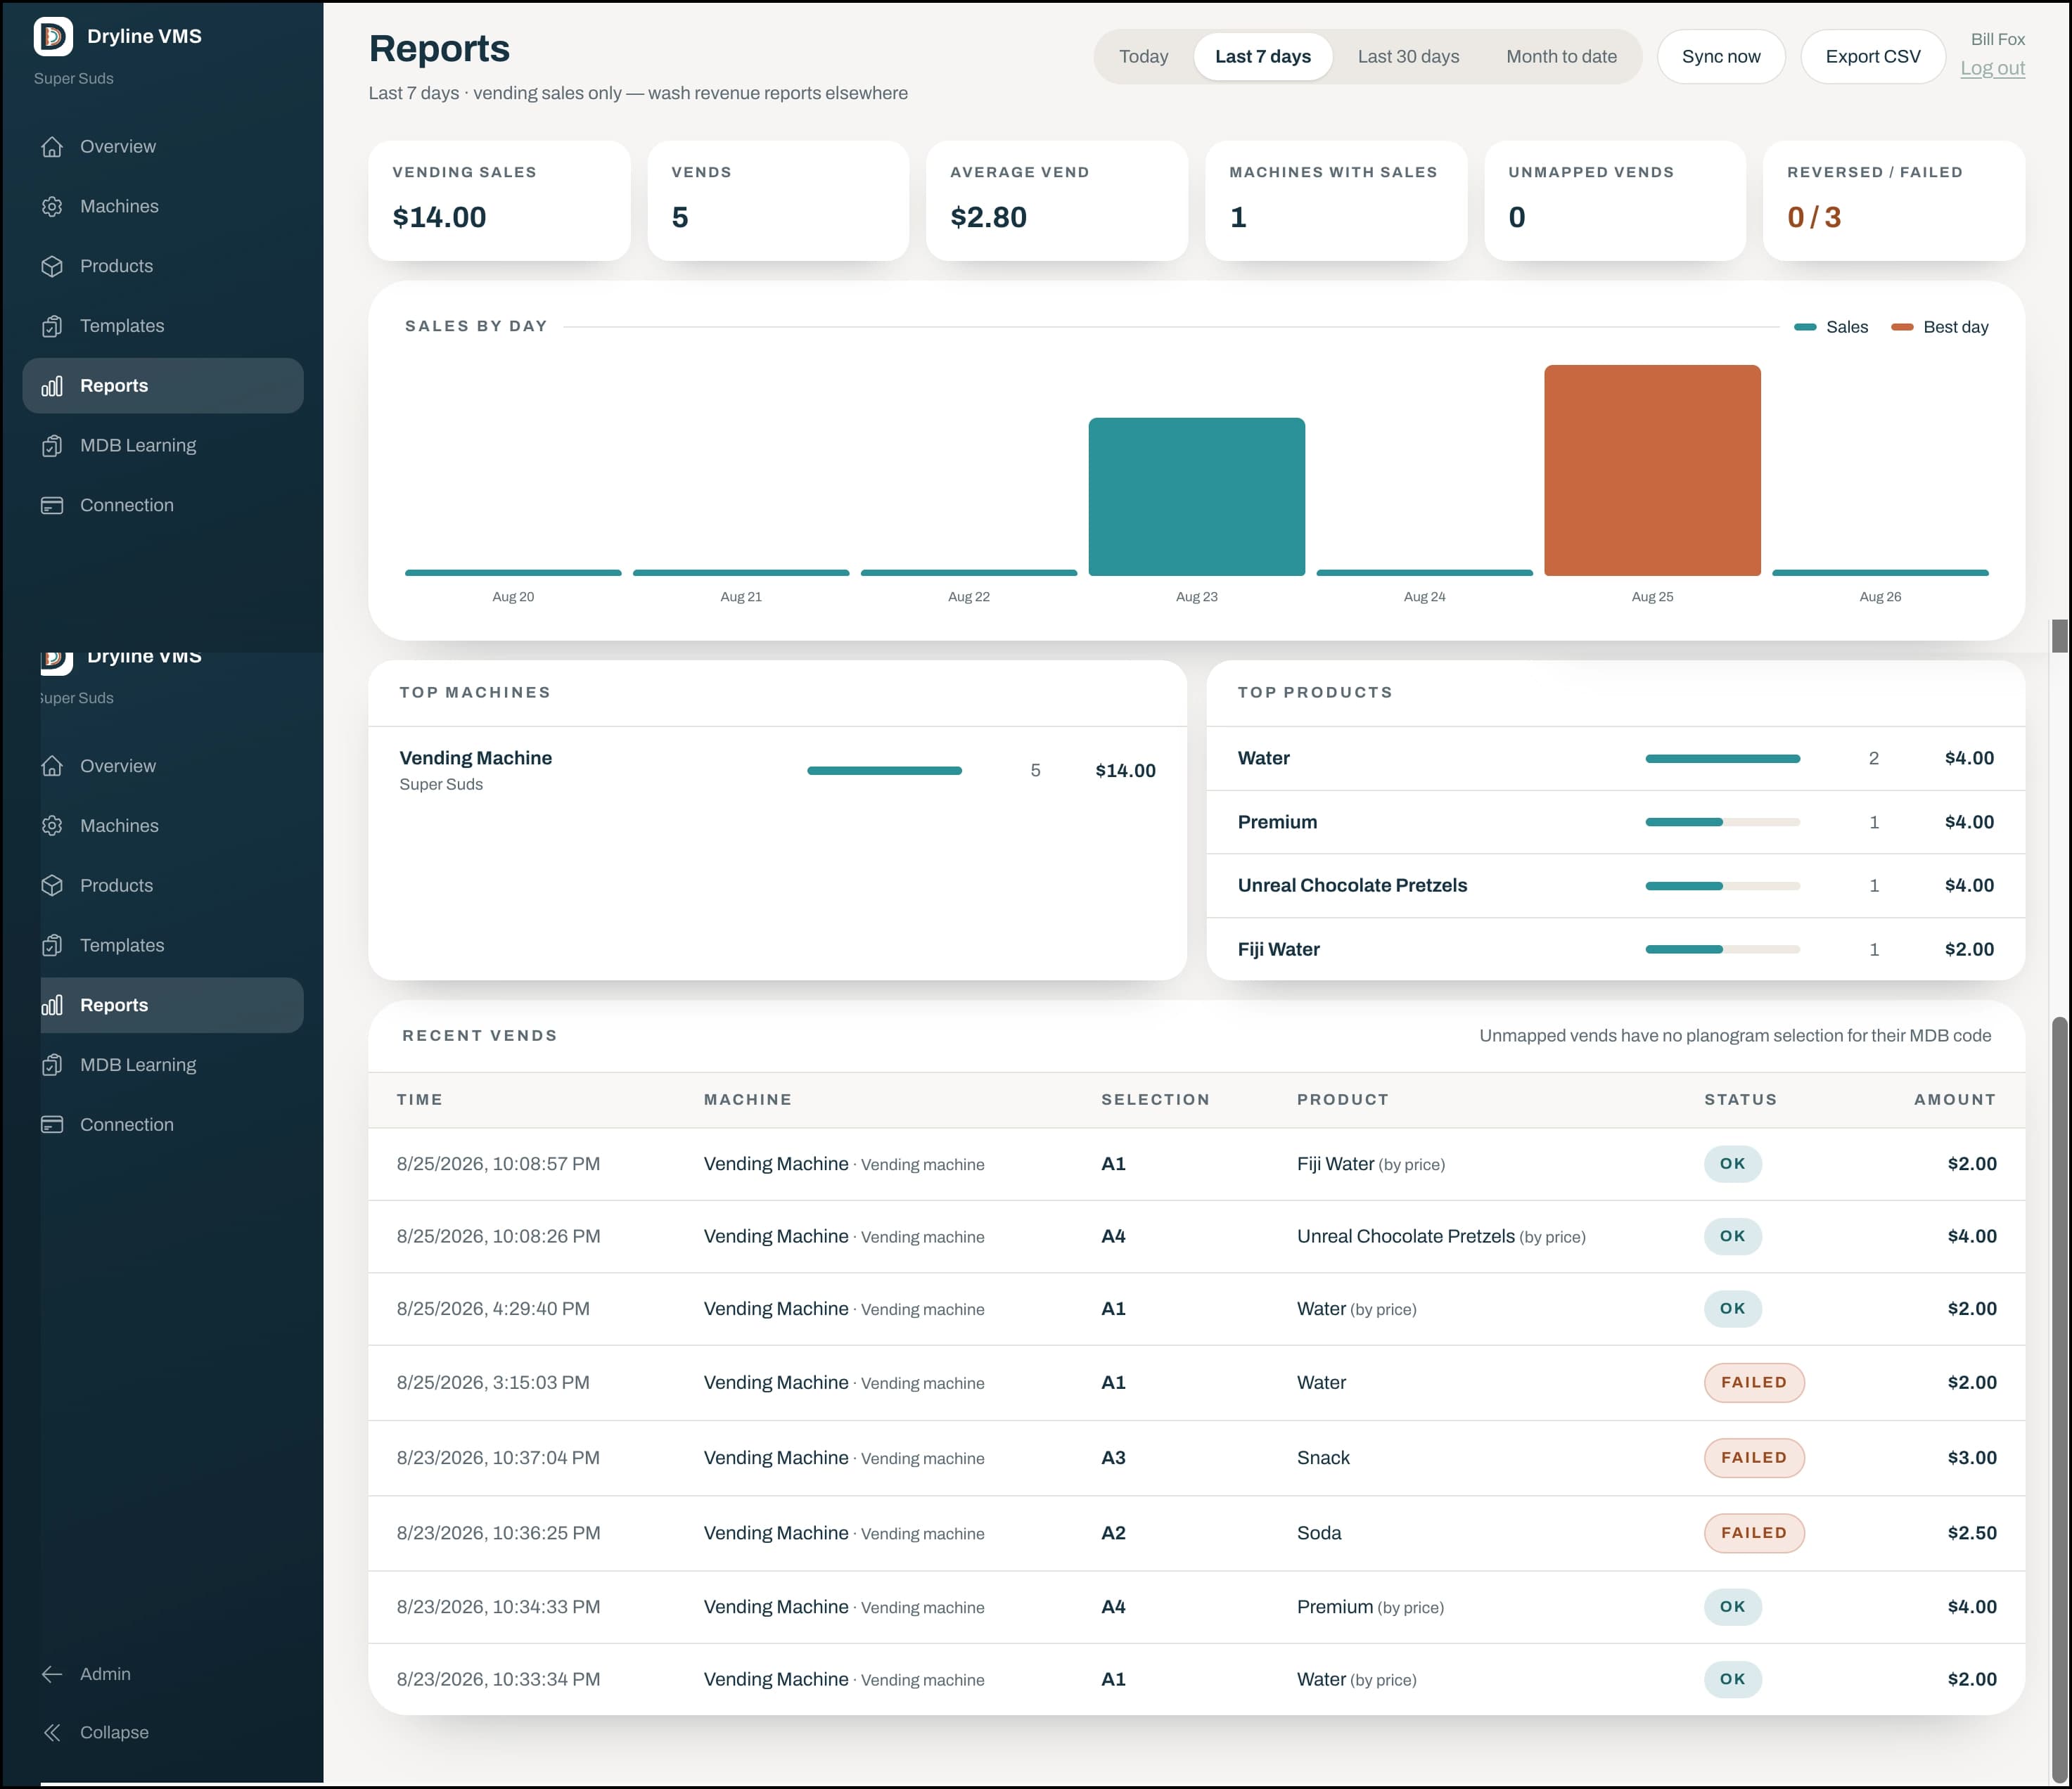Image resolution: width=2072 pixels, height=1789 pixels.
Task: Click the teal Aug 23 bar in the chart
Action: [x=1196, y=497]
